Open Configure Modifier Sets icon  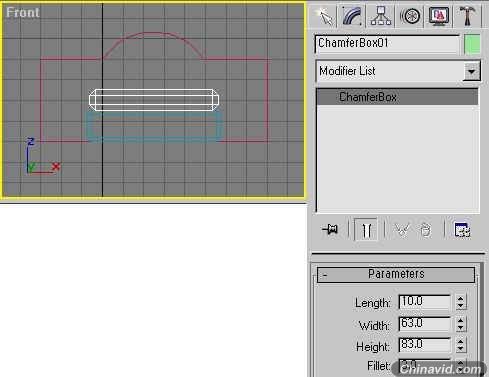[x=462, y=229]
